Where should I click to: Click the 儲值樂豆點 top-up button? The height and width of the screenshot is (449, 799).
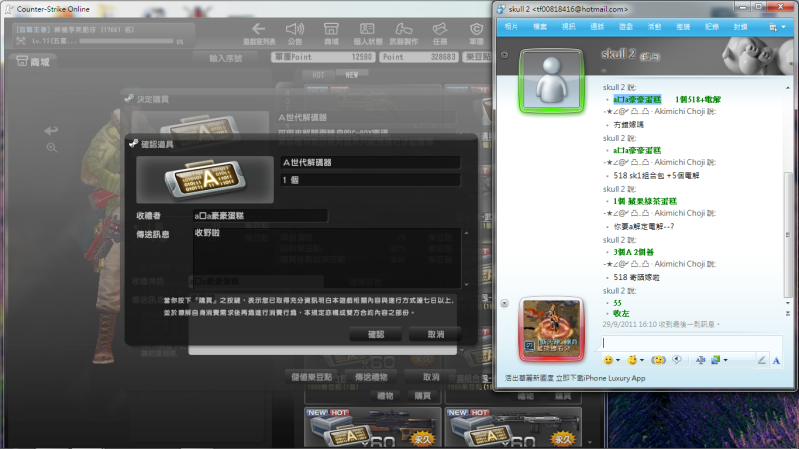(311, 377)
